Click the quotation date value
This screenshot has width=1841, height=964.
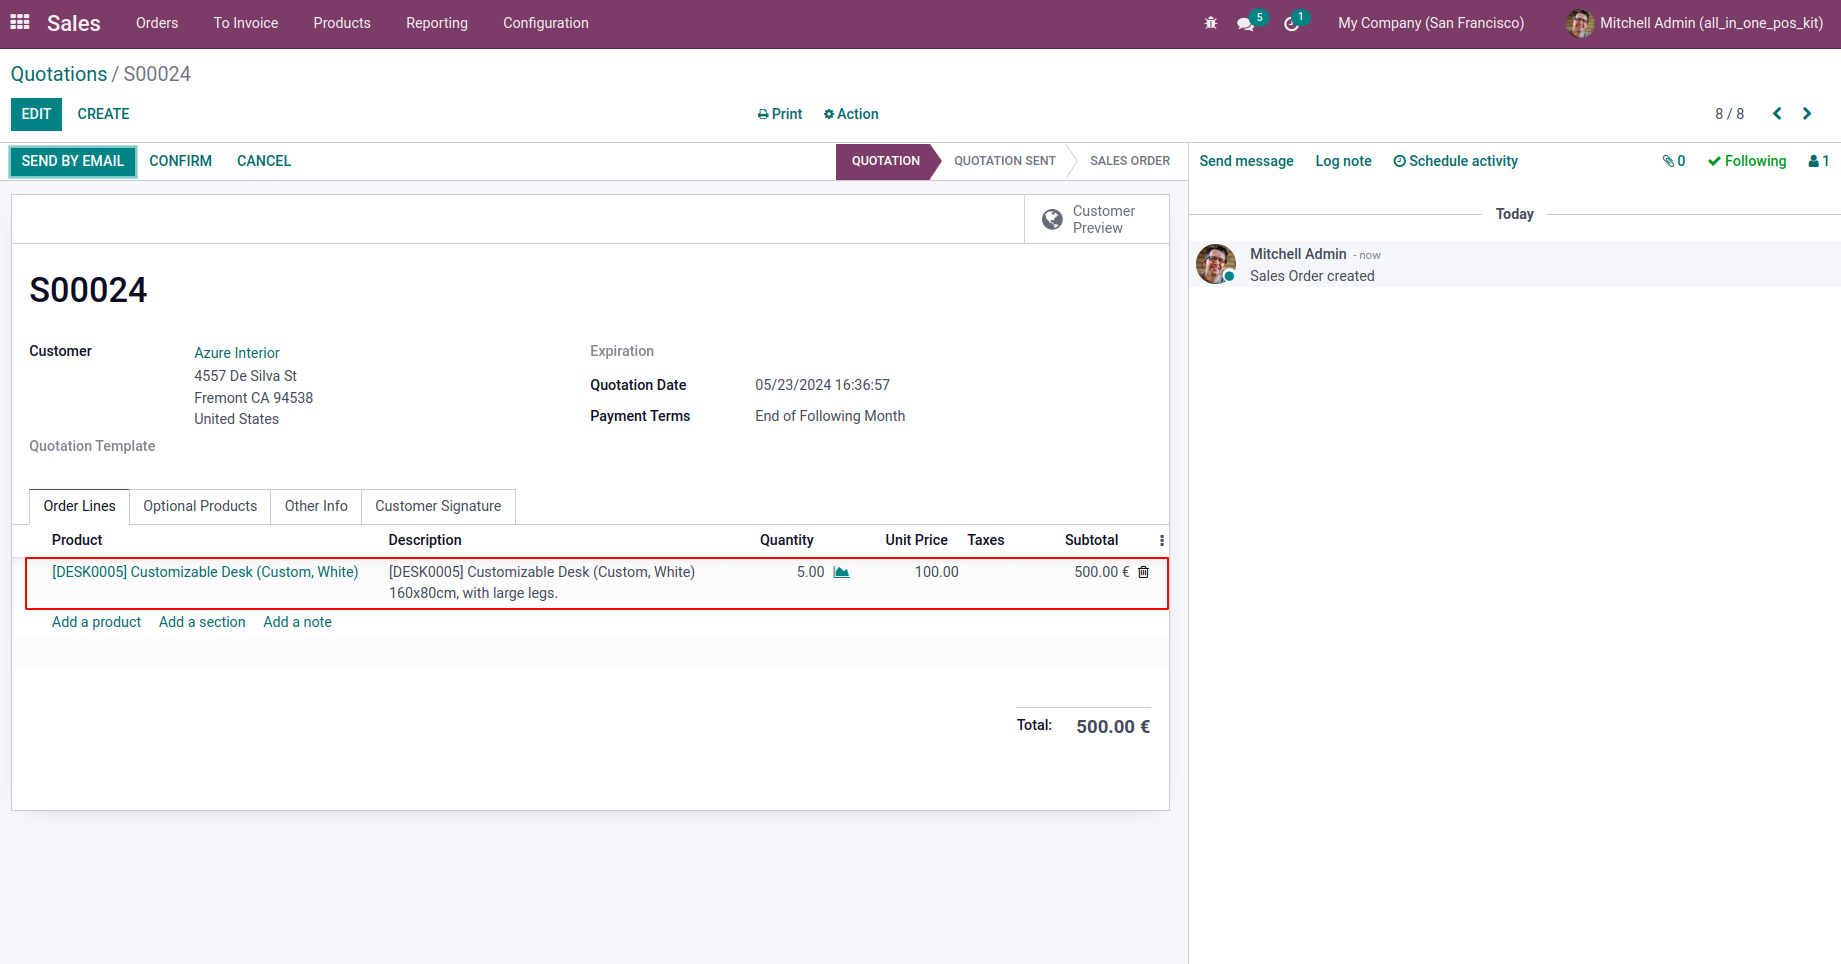[x=822, y=385]
